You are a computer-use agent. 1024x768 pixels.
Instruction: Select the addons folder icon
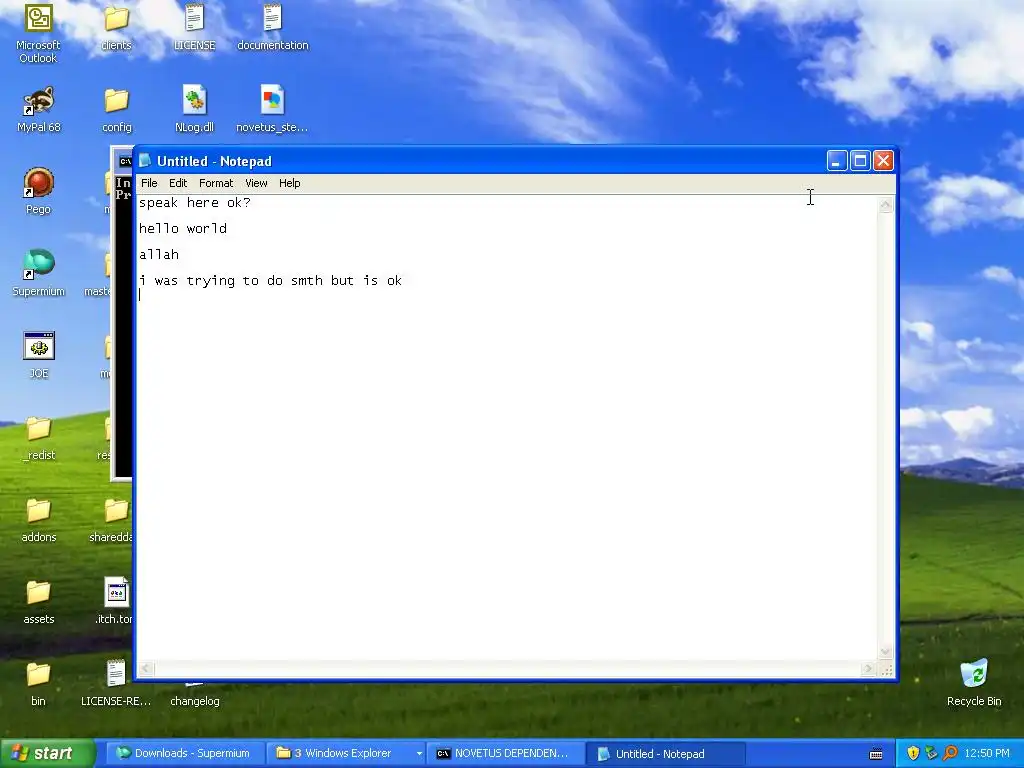click(x=39, y=519)
